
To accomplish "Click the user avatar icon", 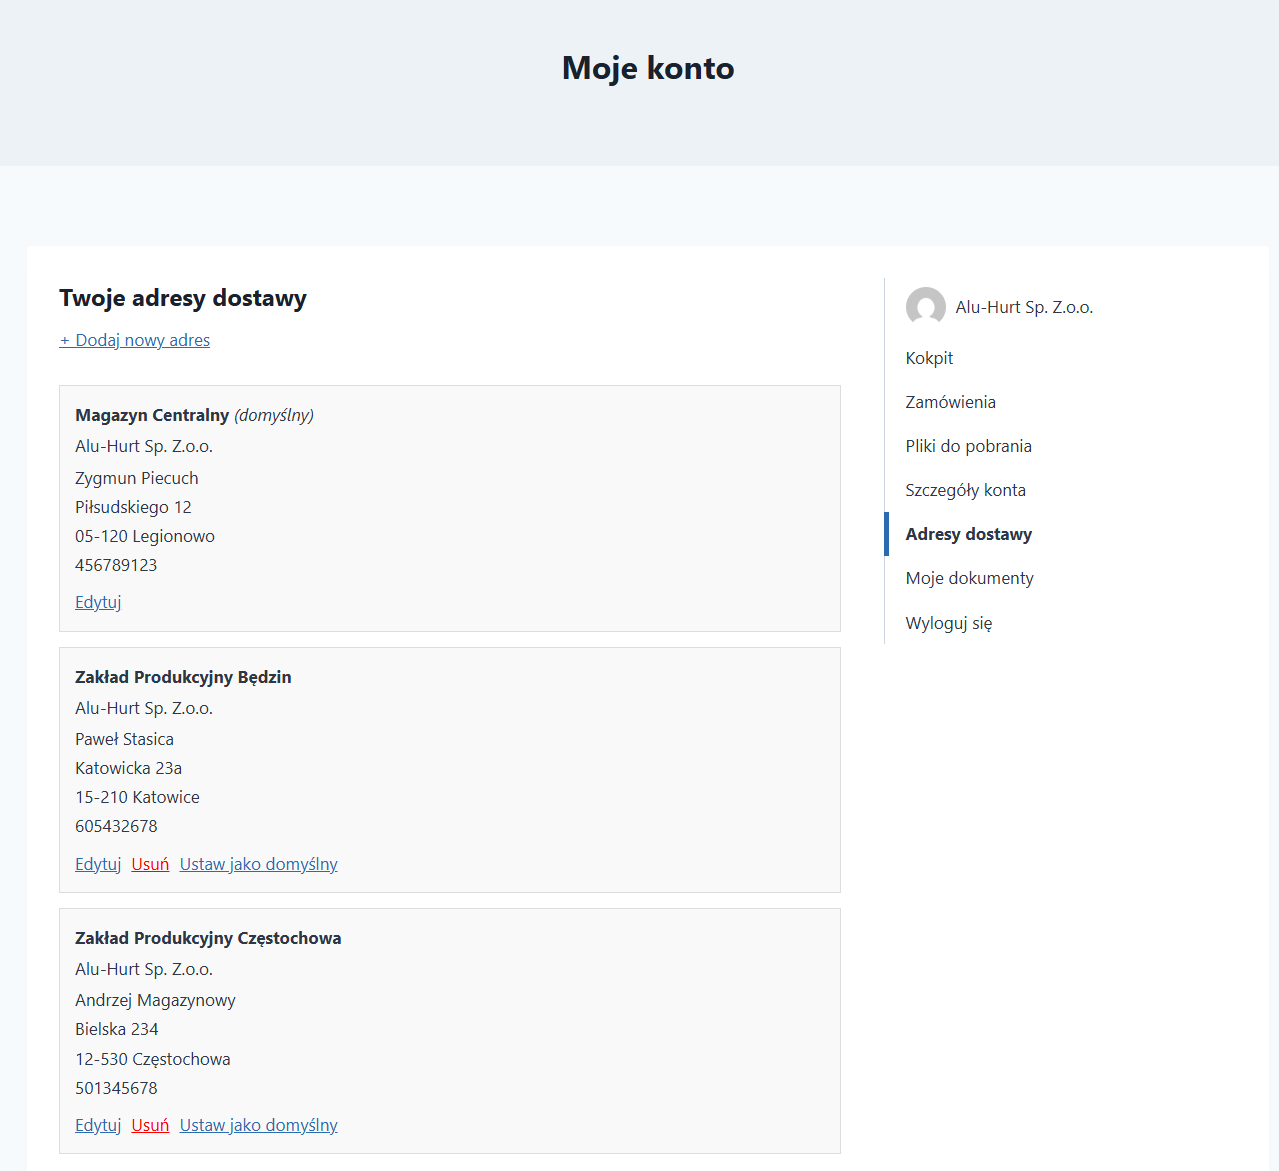I will (x=925, y=307).
